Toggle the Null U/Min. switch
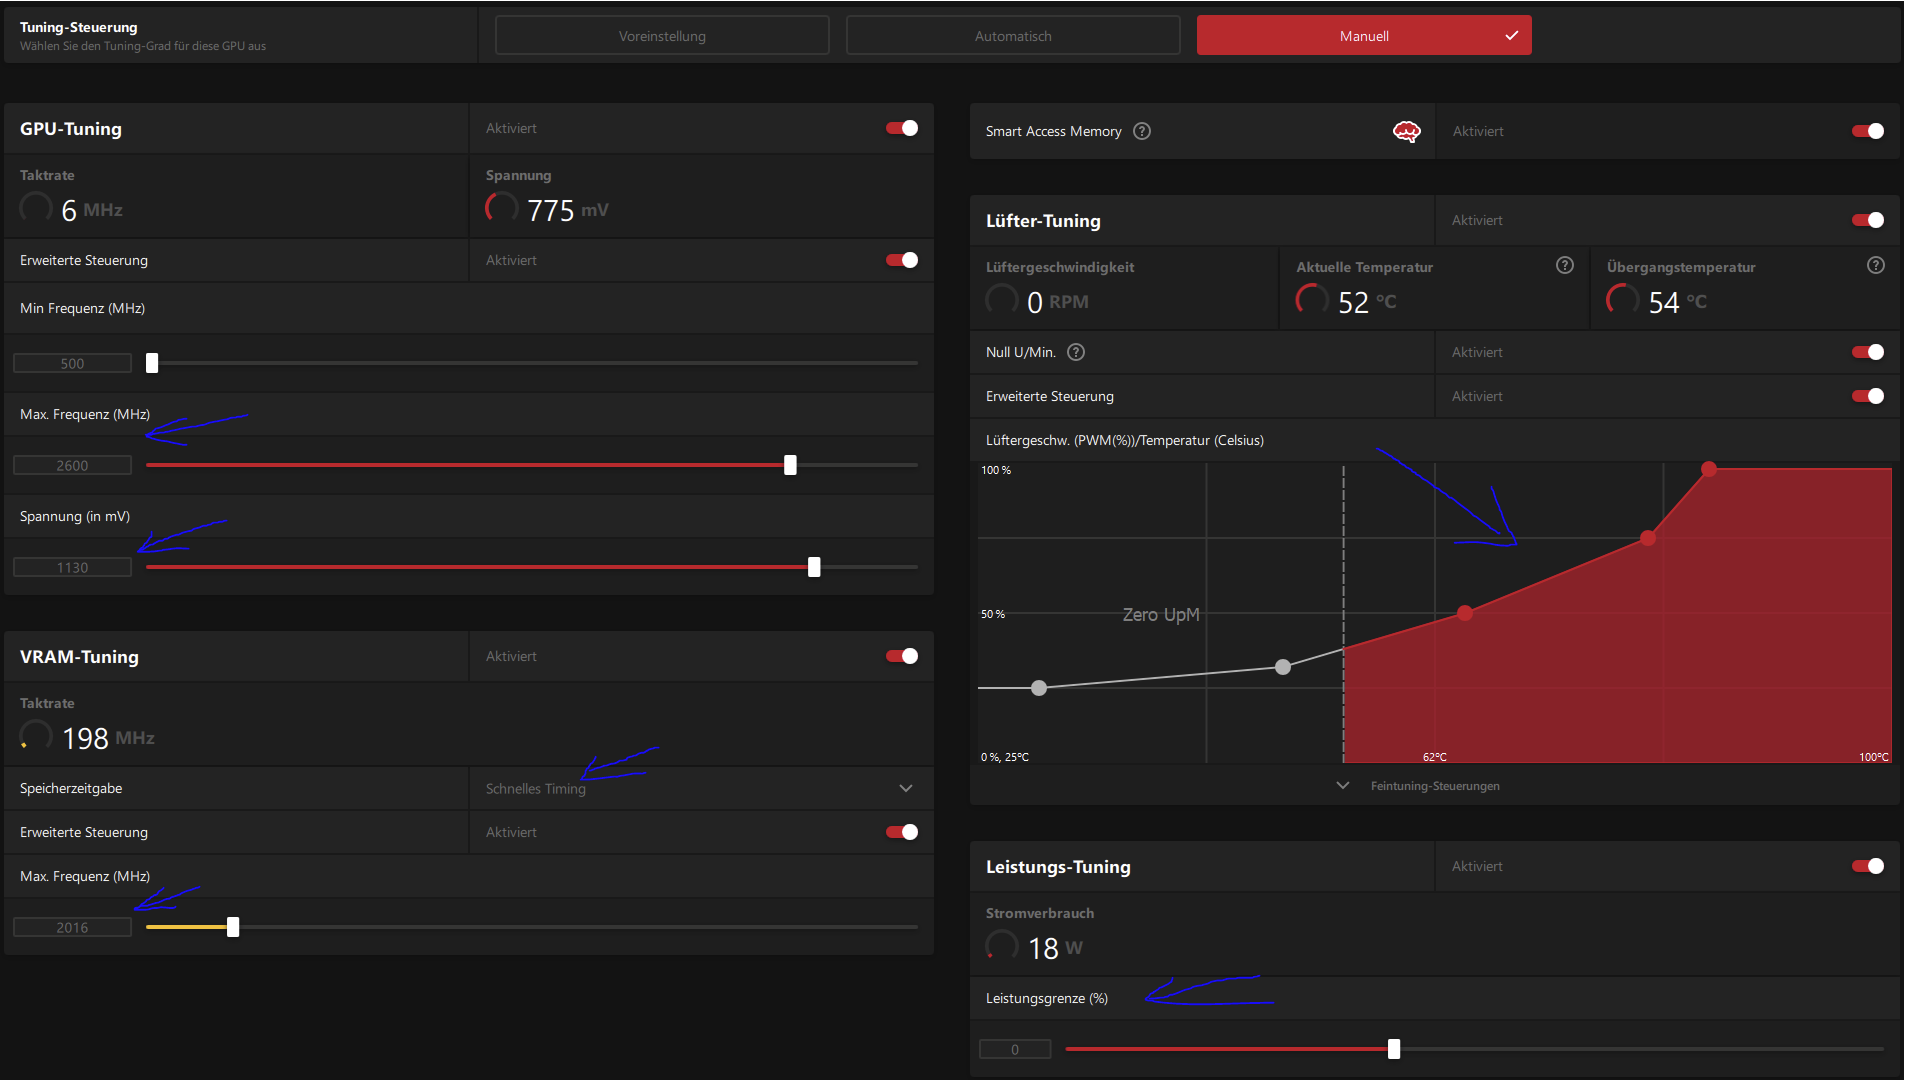The width and height of the screenshot is (1907, 1081). 1868,352
